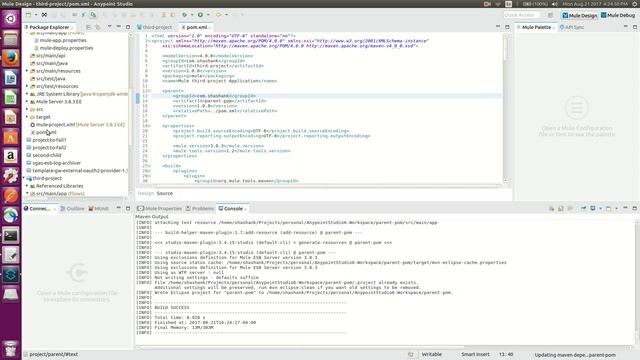Click Smart Insert status bar entry
Viewport: 640px width, 360px height.
[475, 354]
